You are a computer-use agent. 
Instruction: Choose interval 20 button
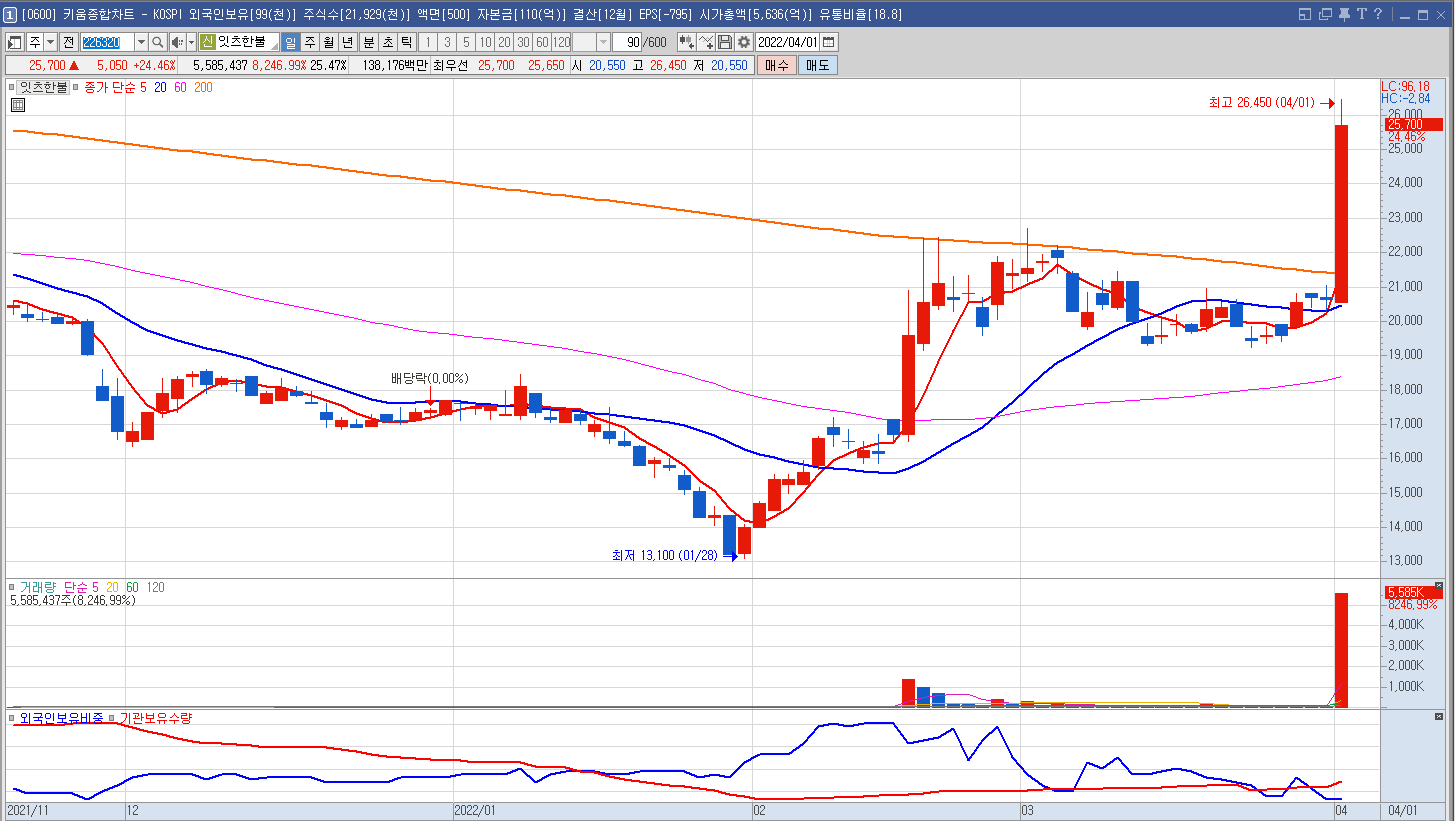tap(504, 42)
